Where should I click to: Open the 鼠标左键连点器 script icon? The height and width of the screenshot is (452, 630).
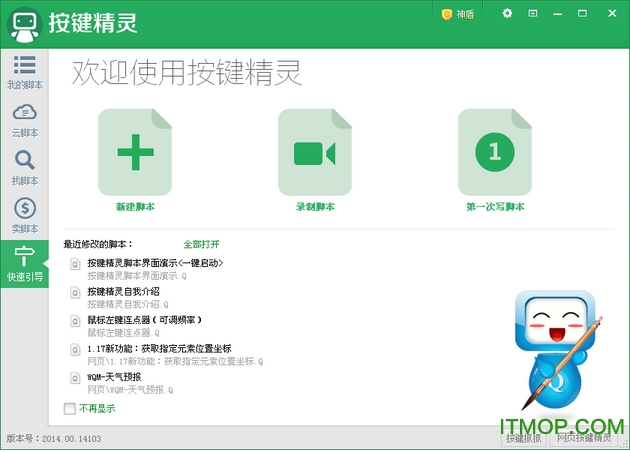point(76,321)
